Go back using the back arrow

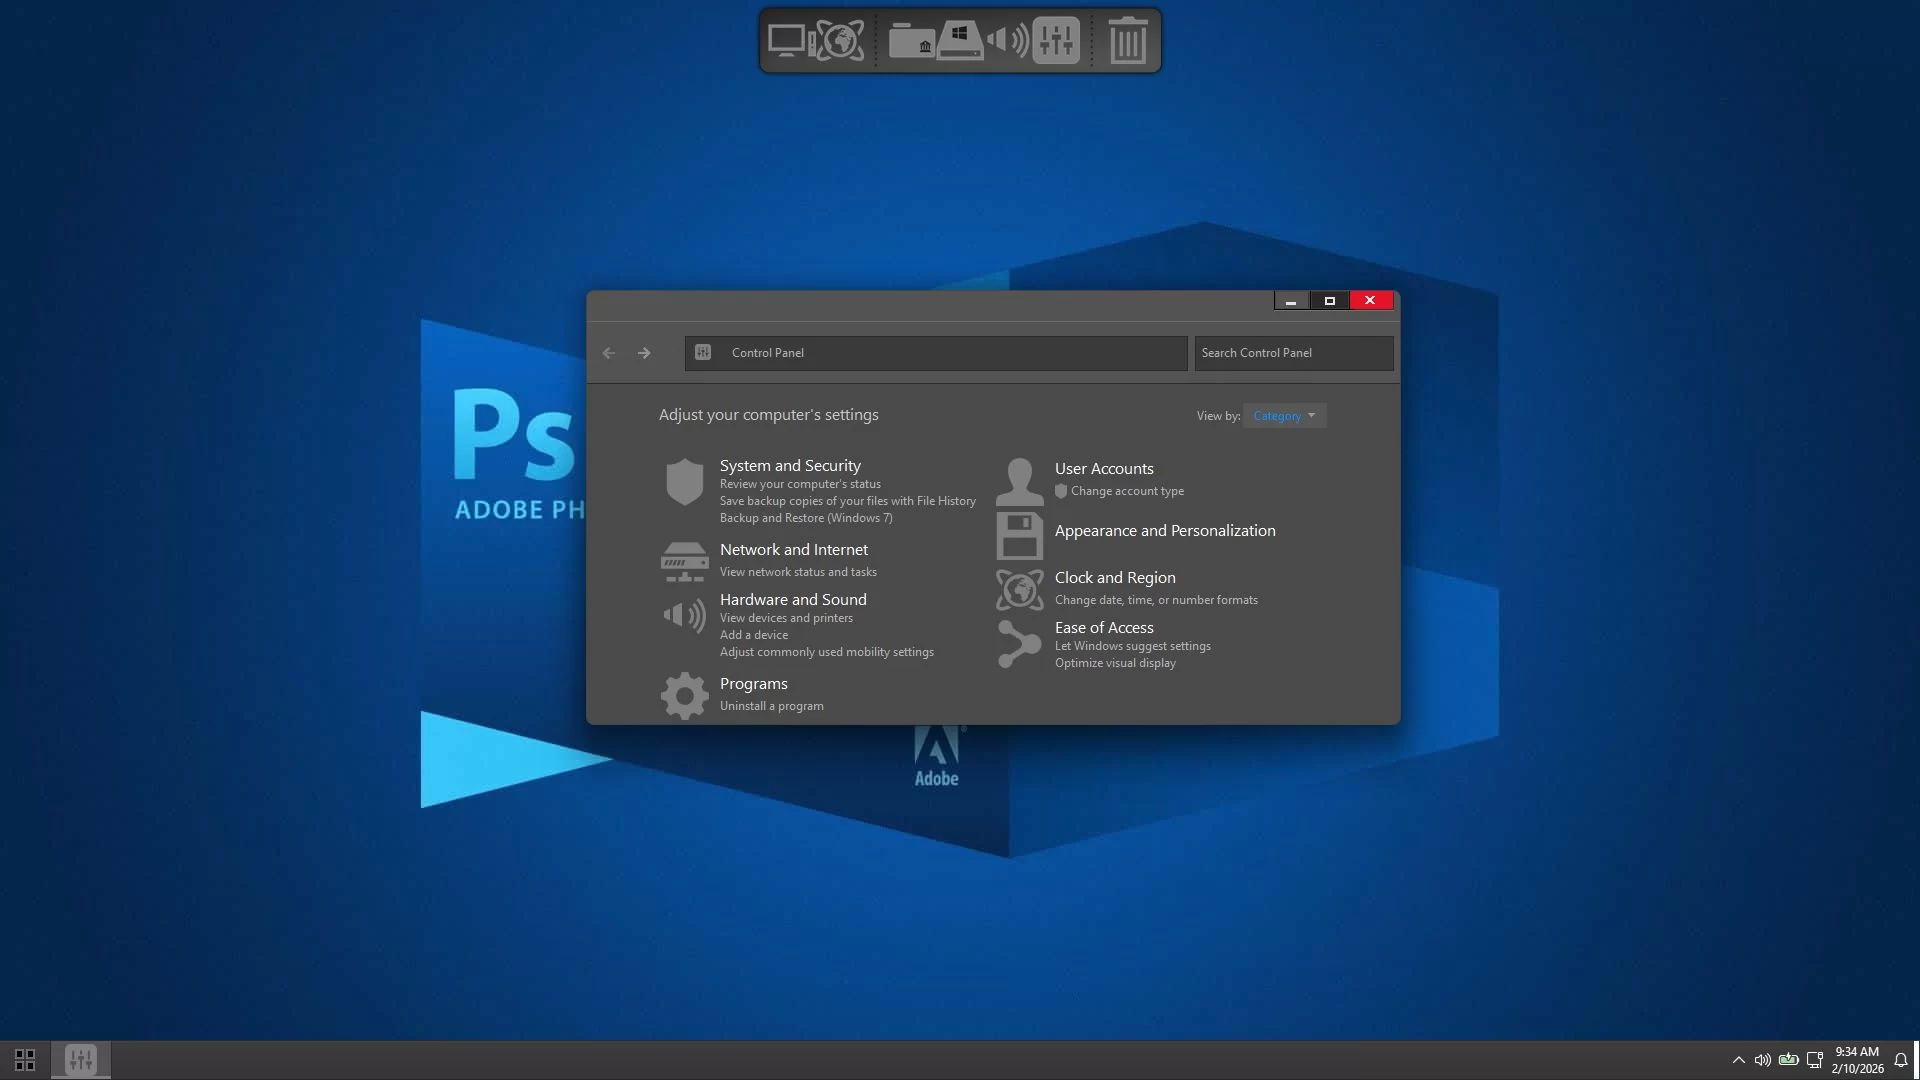[x=609, y=353]
